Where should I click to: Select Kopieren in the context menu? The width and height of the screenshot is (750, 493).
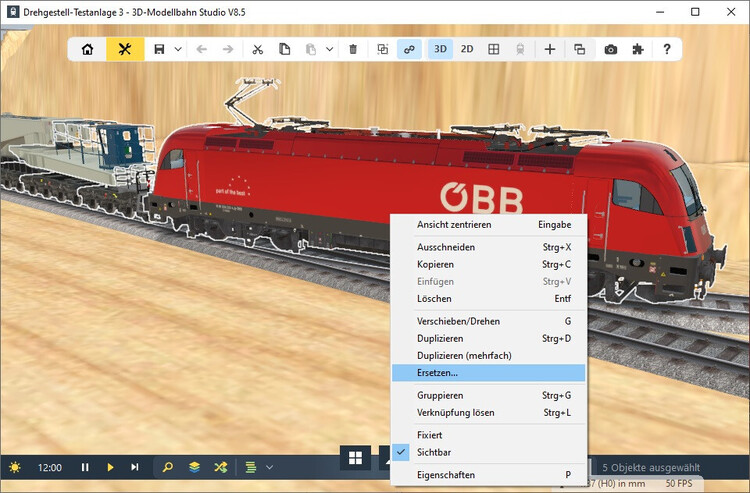[x=488, y=264]
